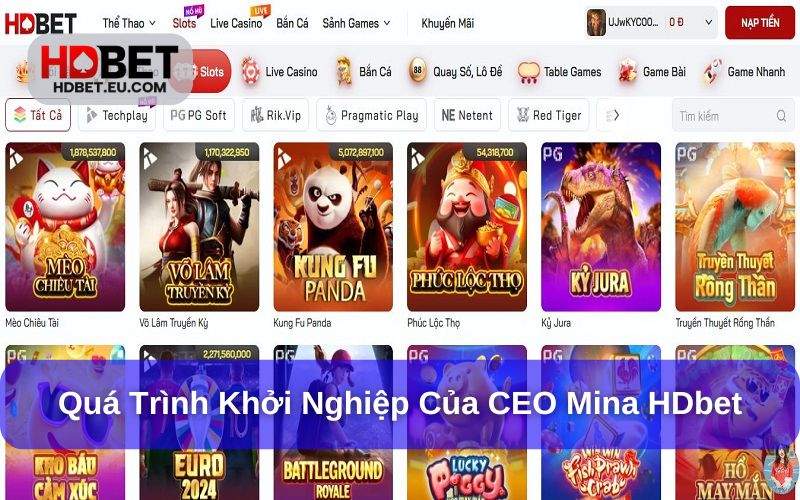
Task: Open Khuyến Mãi promotions menu
Action: (x=447, y=23)
